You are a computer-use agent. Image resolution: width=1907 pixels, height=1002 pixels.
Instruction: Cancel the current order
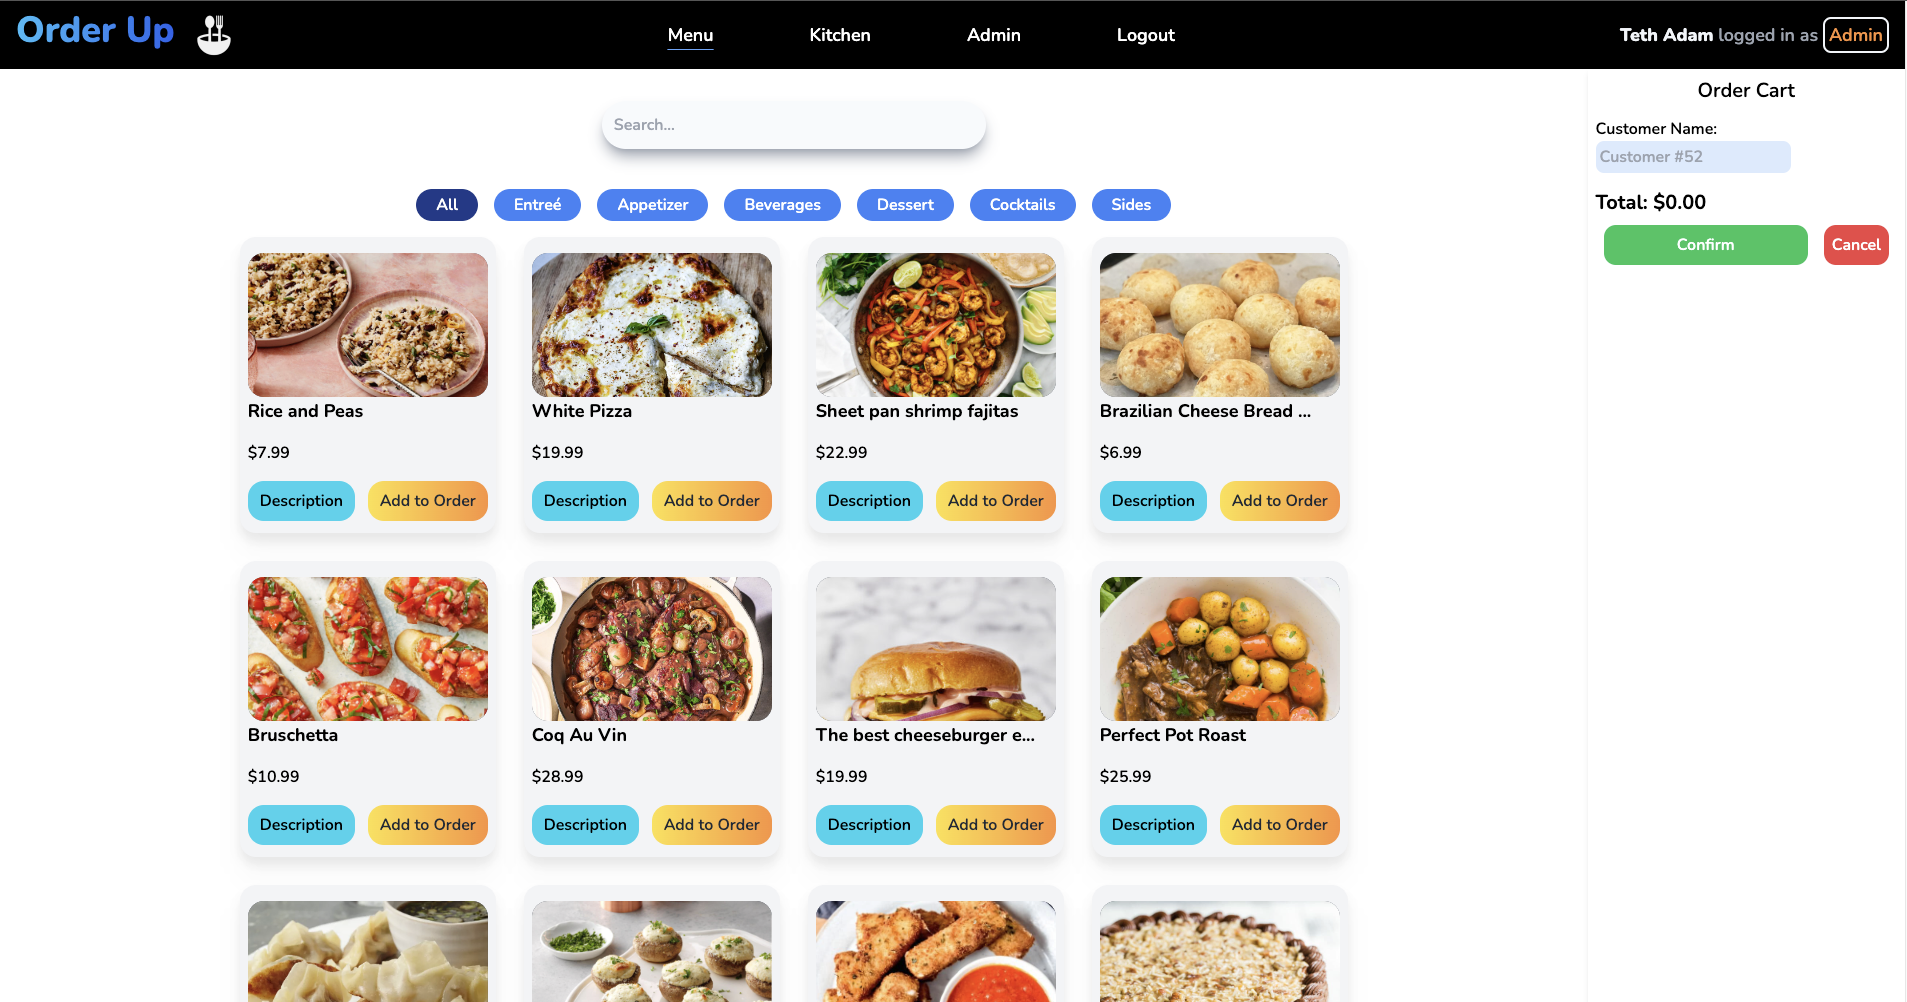[1856, 245]
